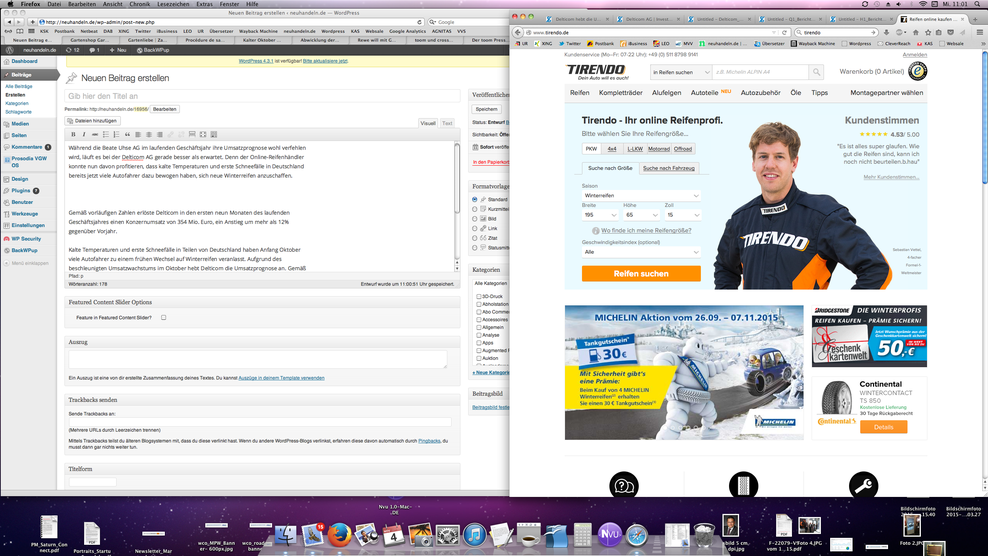988x556 pixels.
Task: Open iTunes from the Dock
Action: tap(474, 535)
